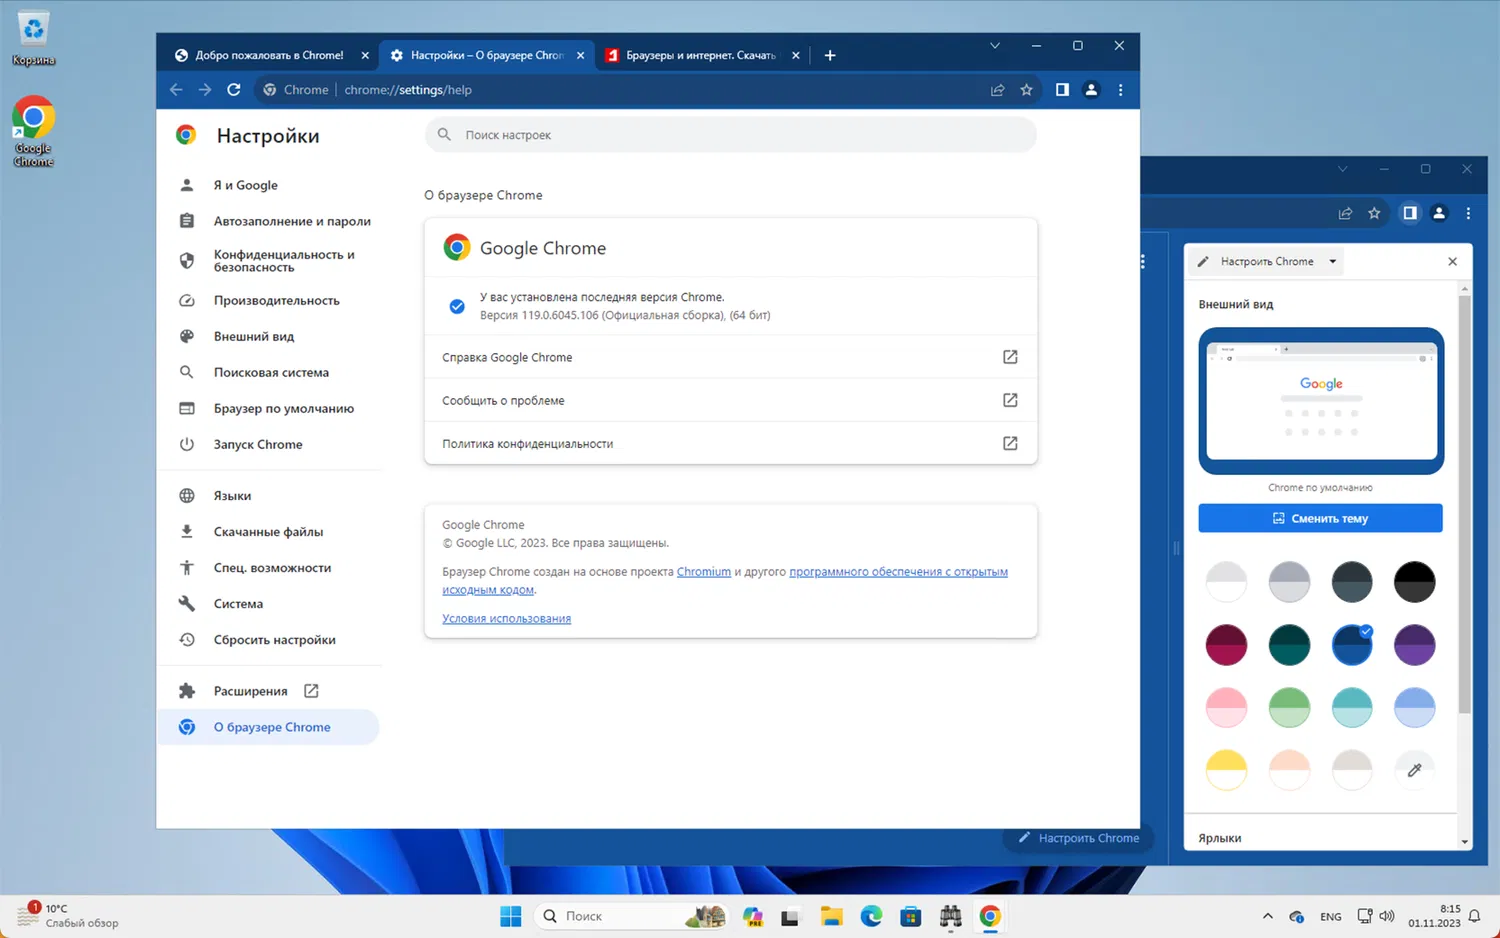Follow the "Chromium" hyperlink
This screenshot has width=1500, height=938.
coord(704,572)
